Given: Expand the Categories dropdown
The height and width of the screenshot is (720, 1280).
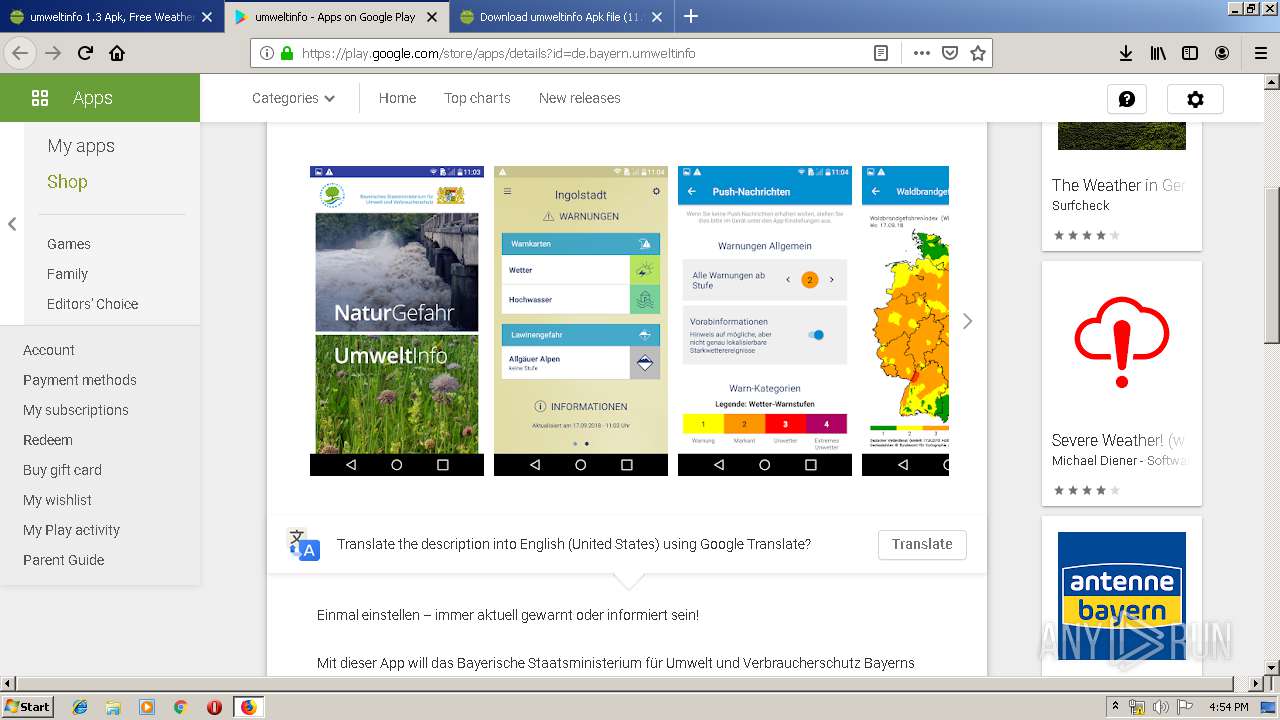Looking at the screenshot, I should coord(293,98).
